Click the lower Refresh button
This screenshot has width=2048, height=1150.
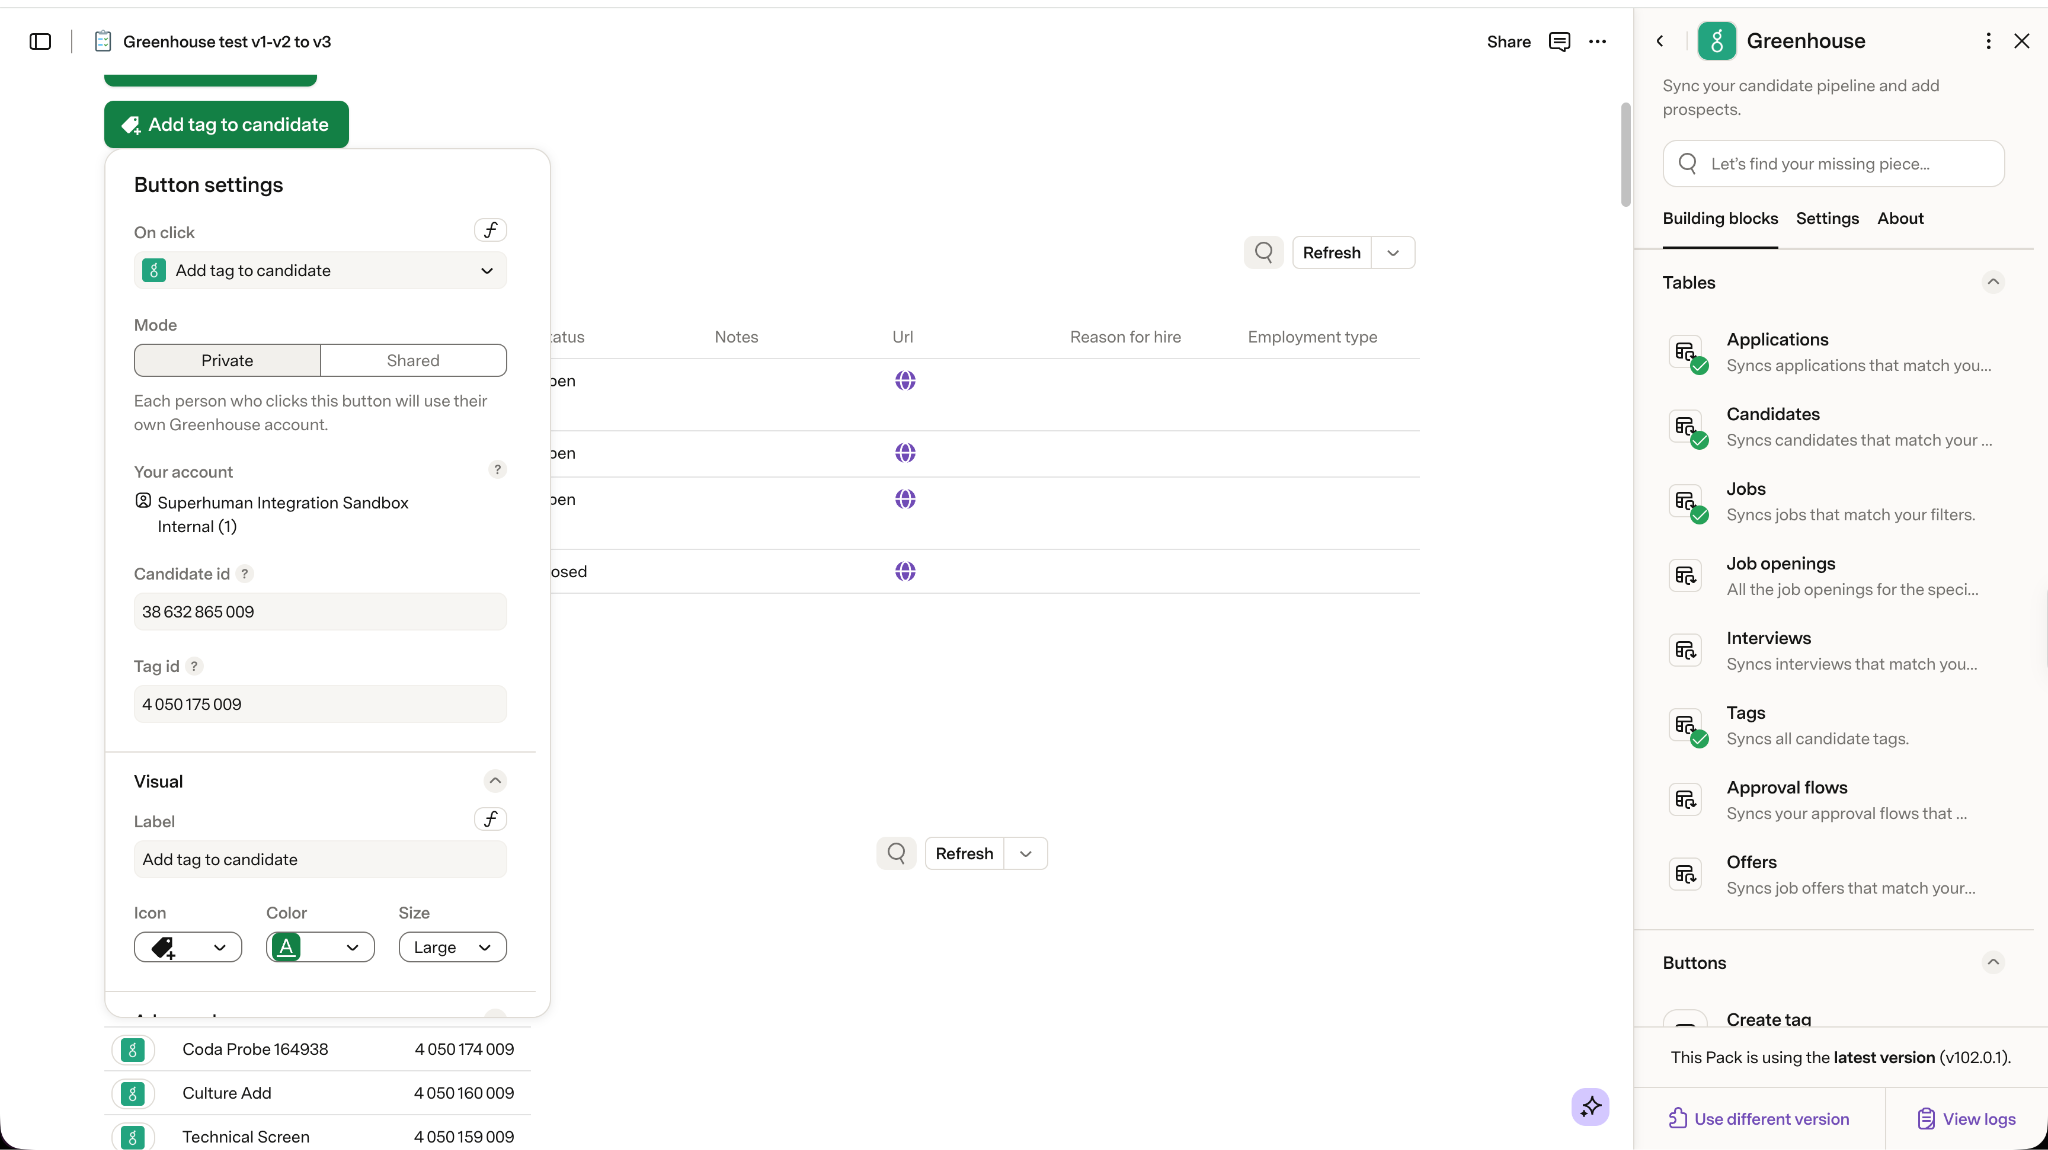coord(964,853)
